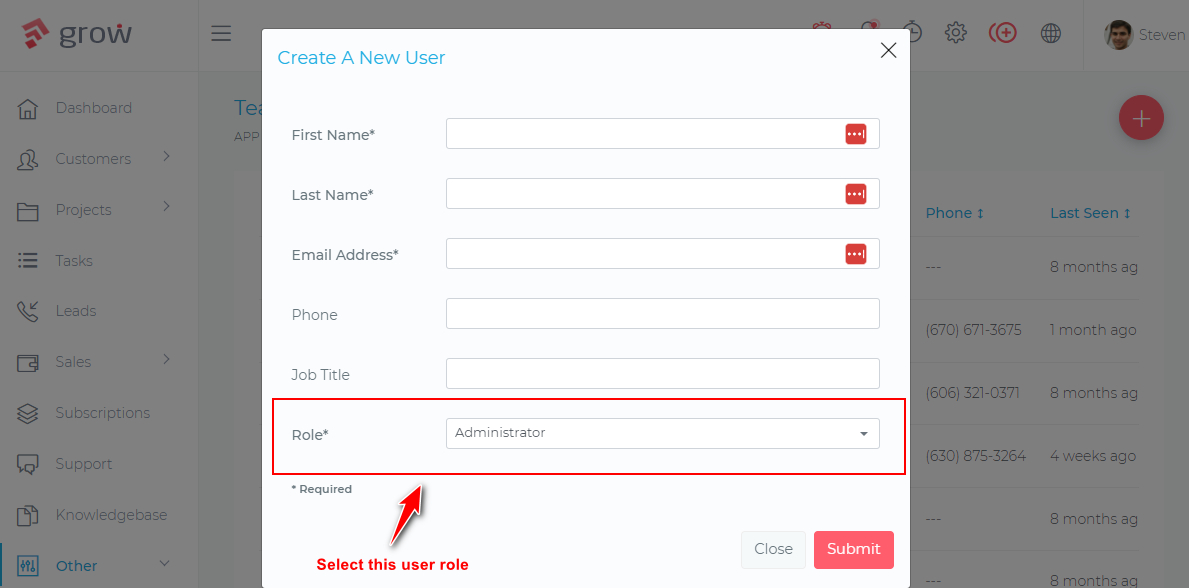The image size is (1189, 588).
Task: Submit the Create A New User form
Action: (x=853, y=549)
